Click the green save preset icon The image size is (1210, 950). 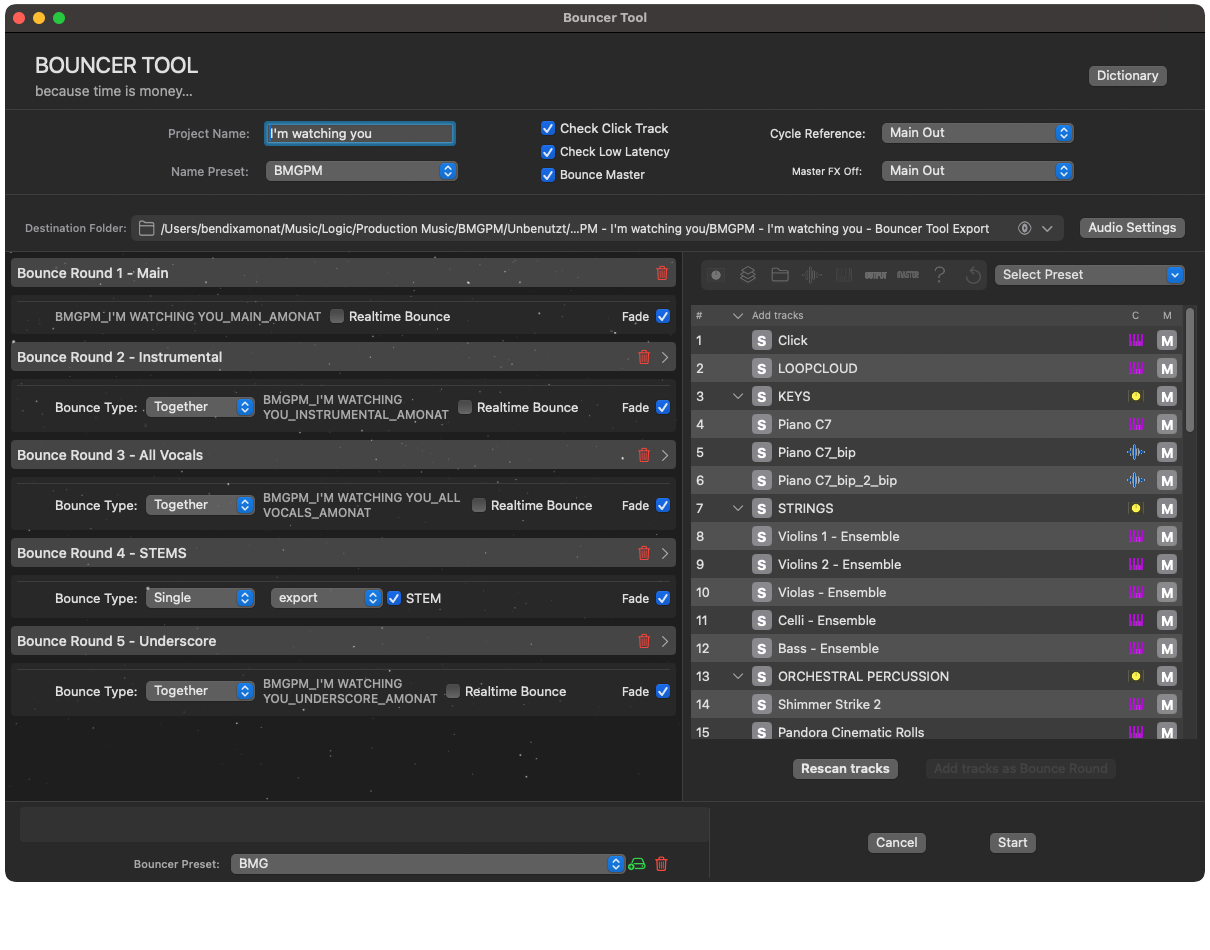[637, 864]
